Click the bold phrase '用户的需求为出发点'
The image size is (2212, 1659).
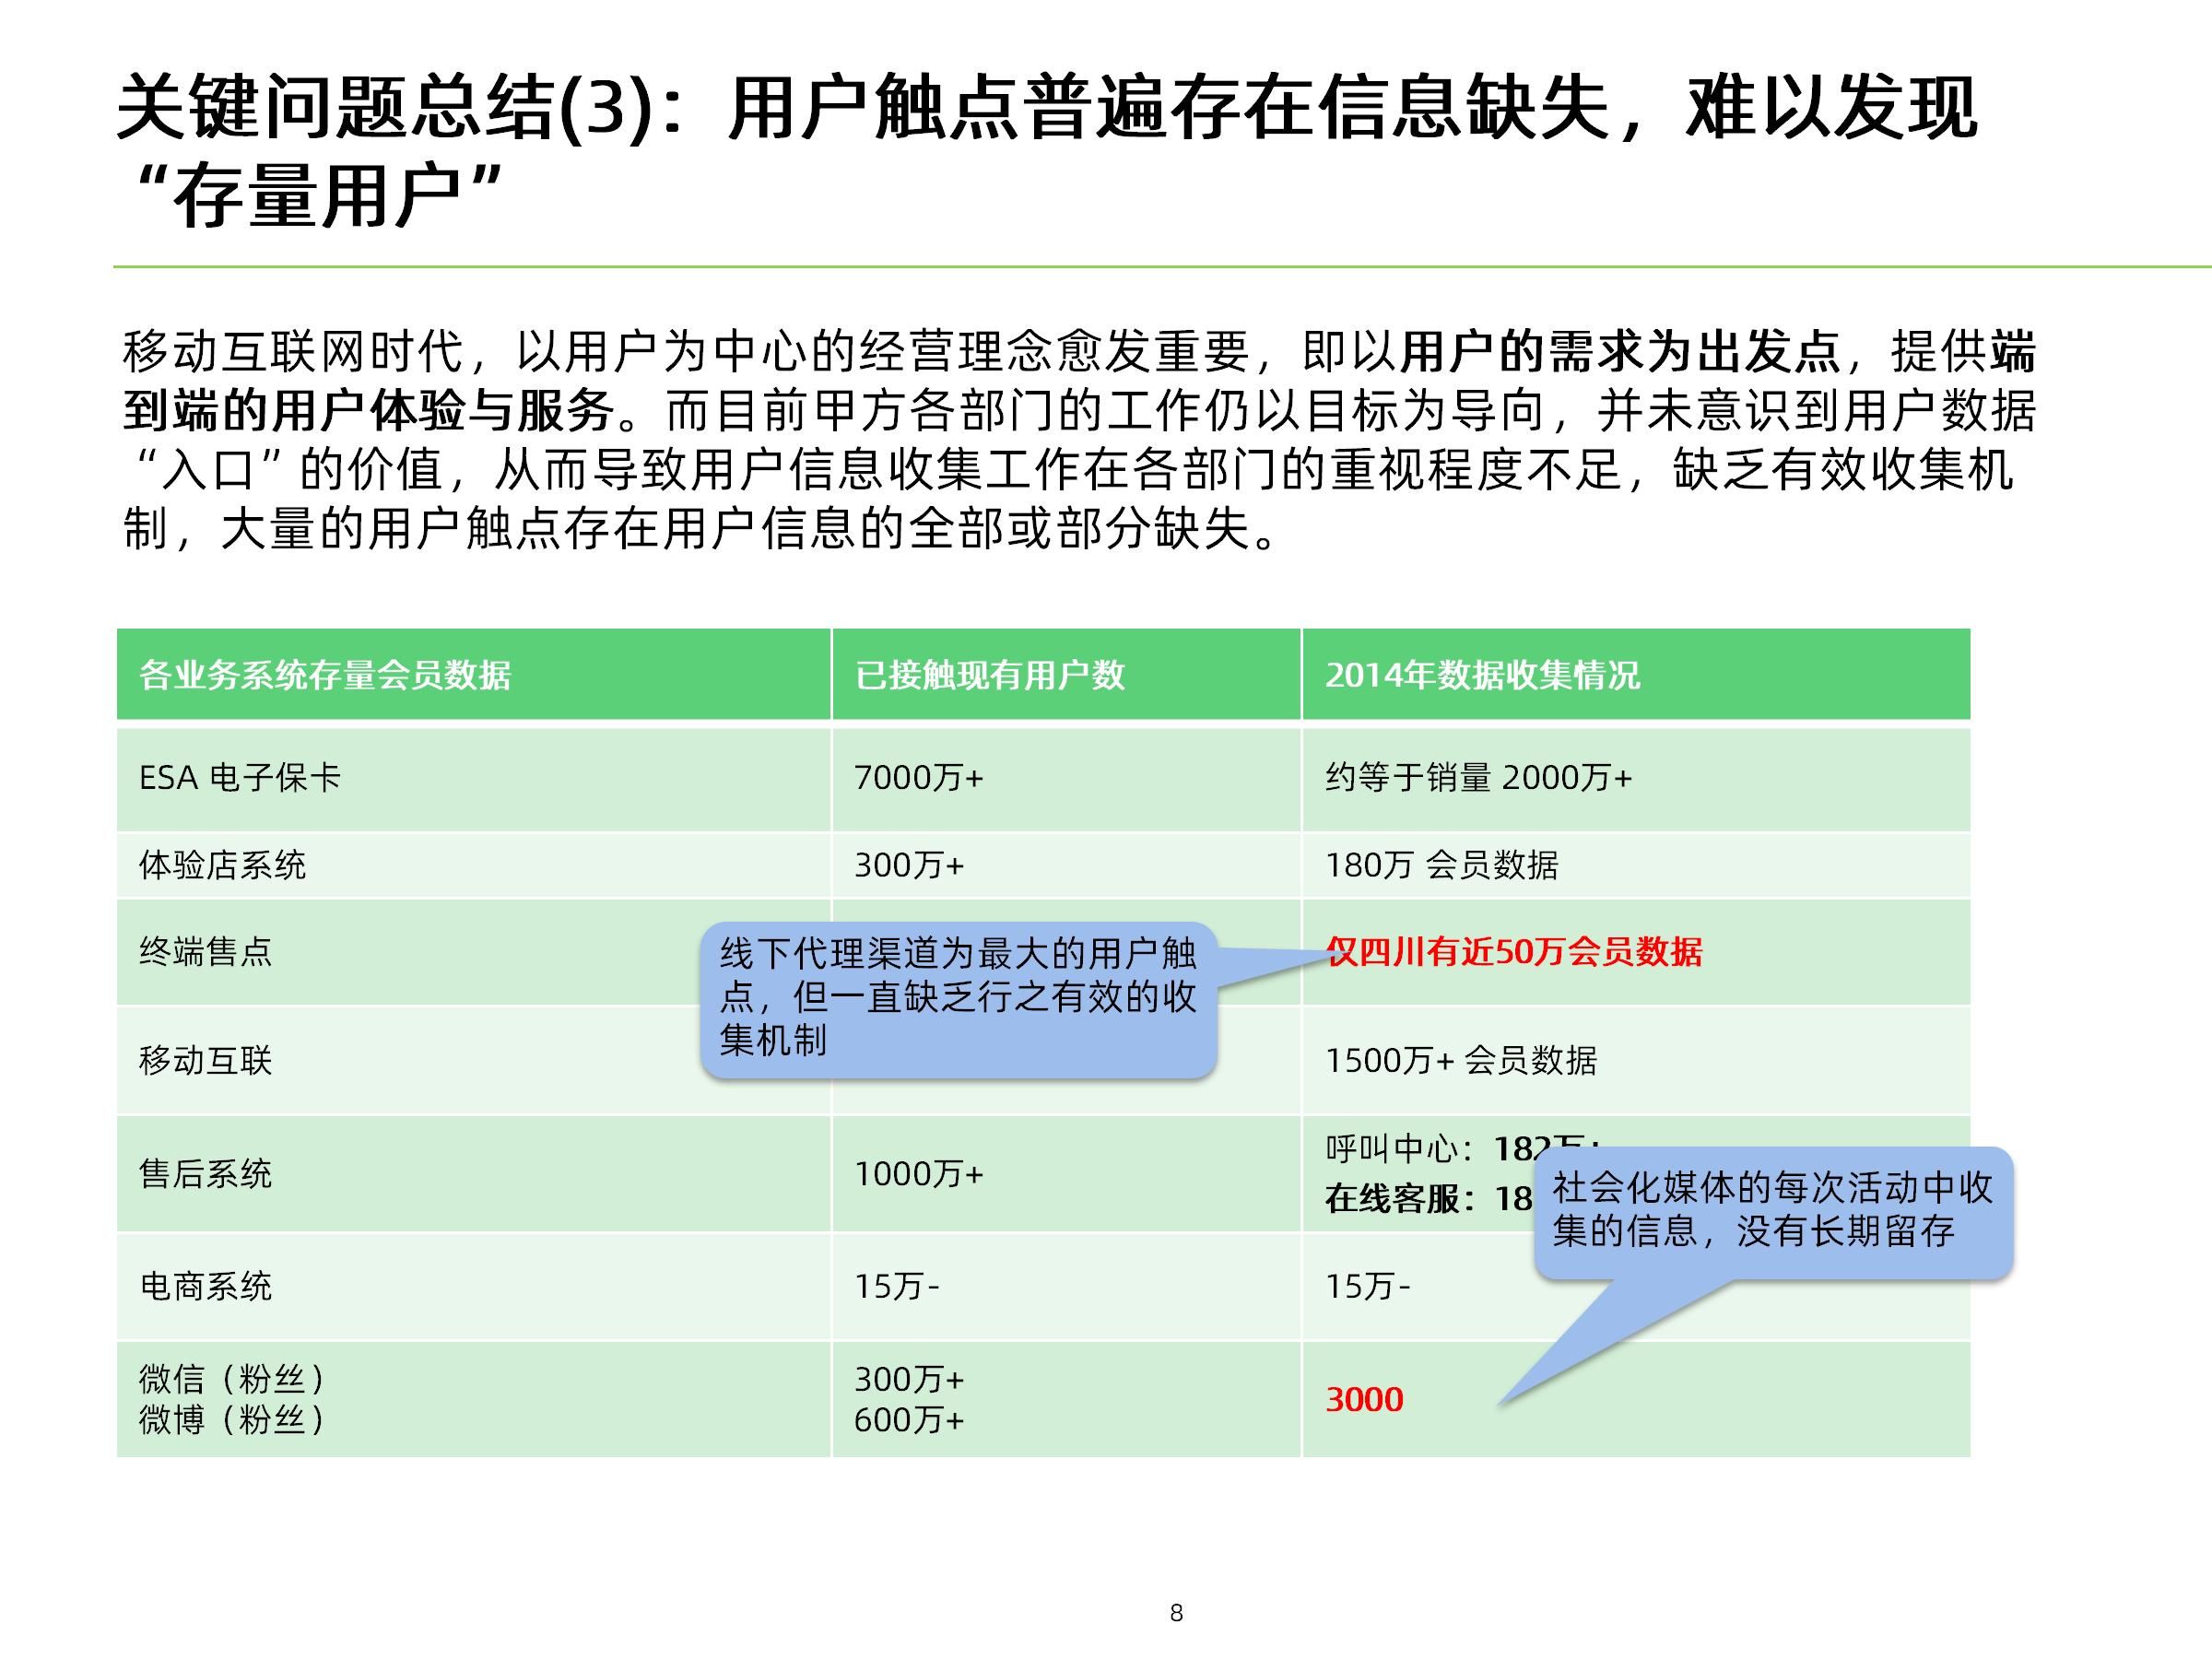tap(1619, 351)
